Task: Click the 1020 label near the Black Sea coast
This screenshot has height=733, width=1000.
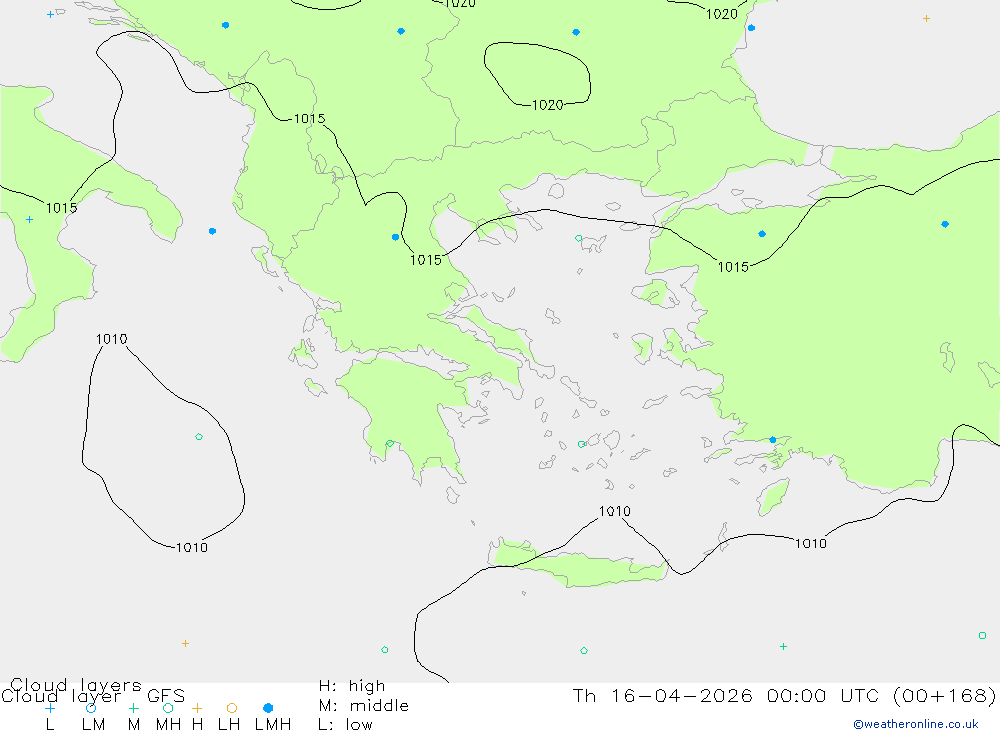Action: pos(722,14)
